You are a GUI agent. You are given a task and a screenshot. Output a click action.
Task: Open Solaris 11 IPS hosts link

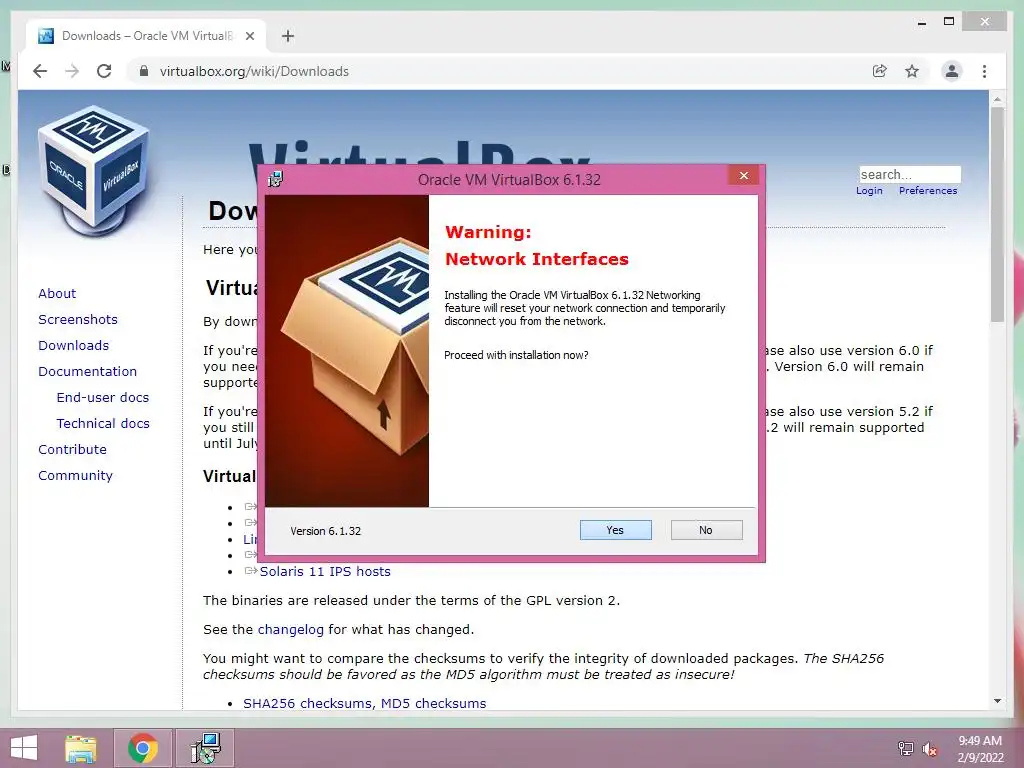tap(325, 571)
